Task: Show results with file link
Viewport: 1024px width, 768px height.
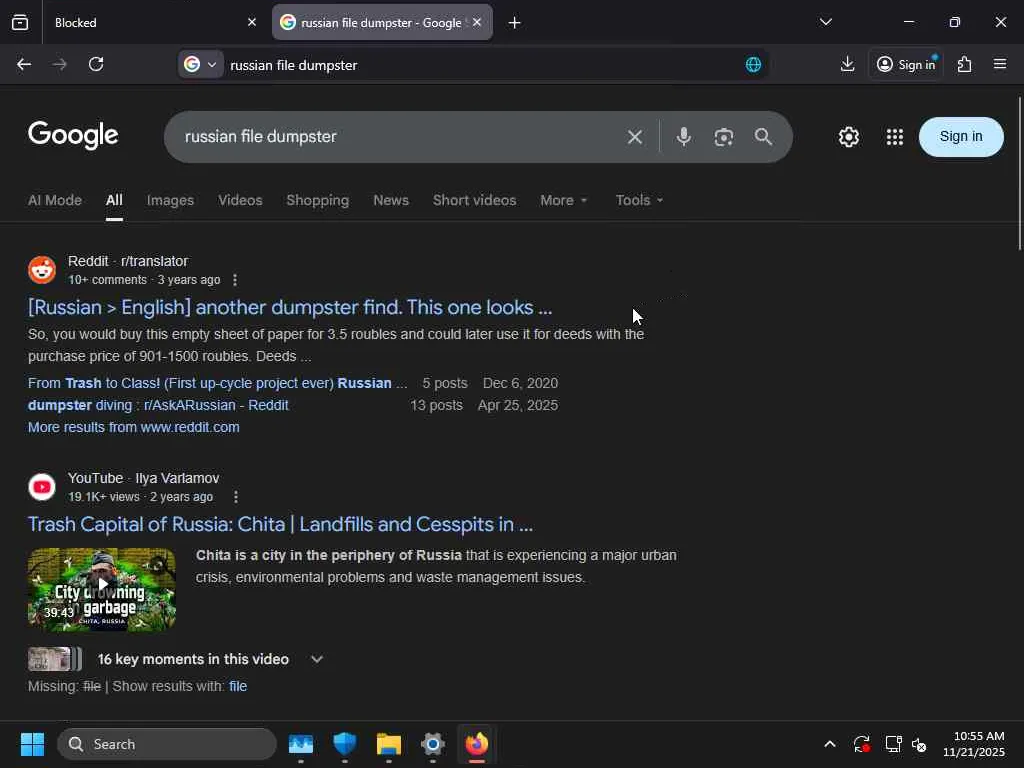Action: [238, 686]
